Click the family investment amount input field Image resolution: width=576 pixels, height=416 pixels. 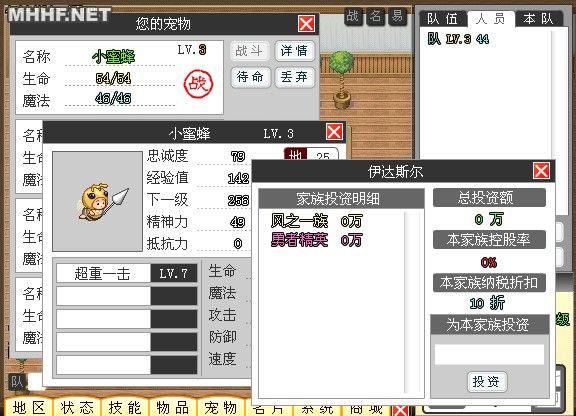coord(489,354)
